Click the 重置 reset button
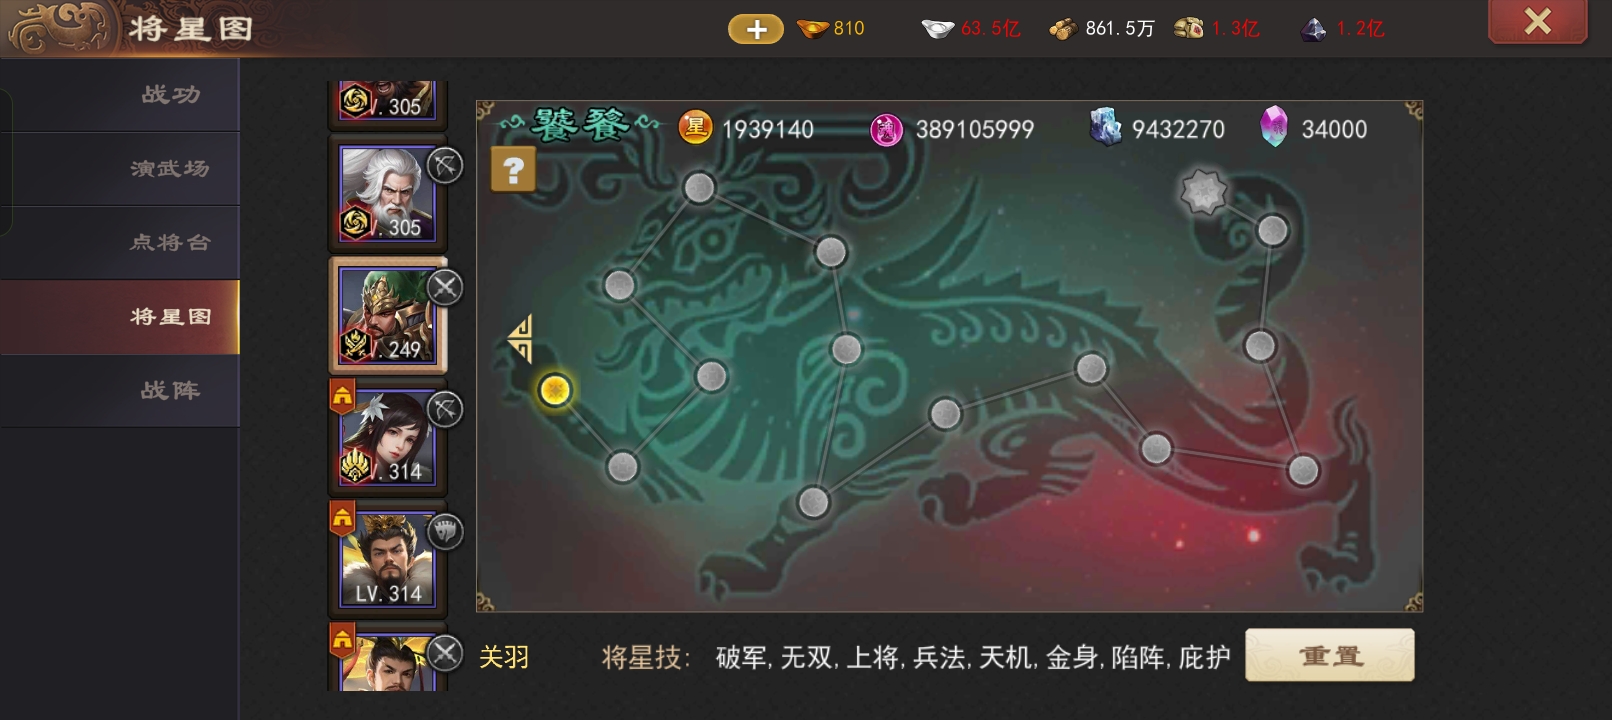 click(x=1329, y=656)
